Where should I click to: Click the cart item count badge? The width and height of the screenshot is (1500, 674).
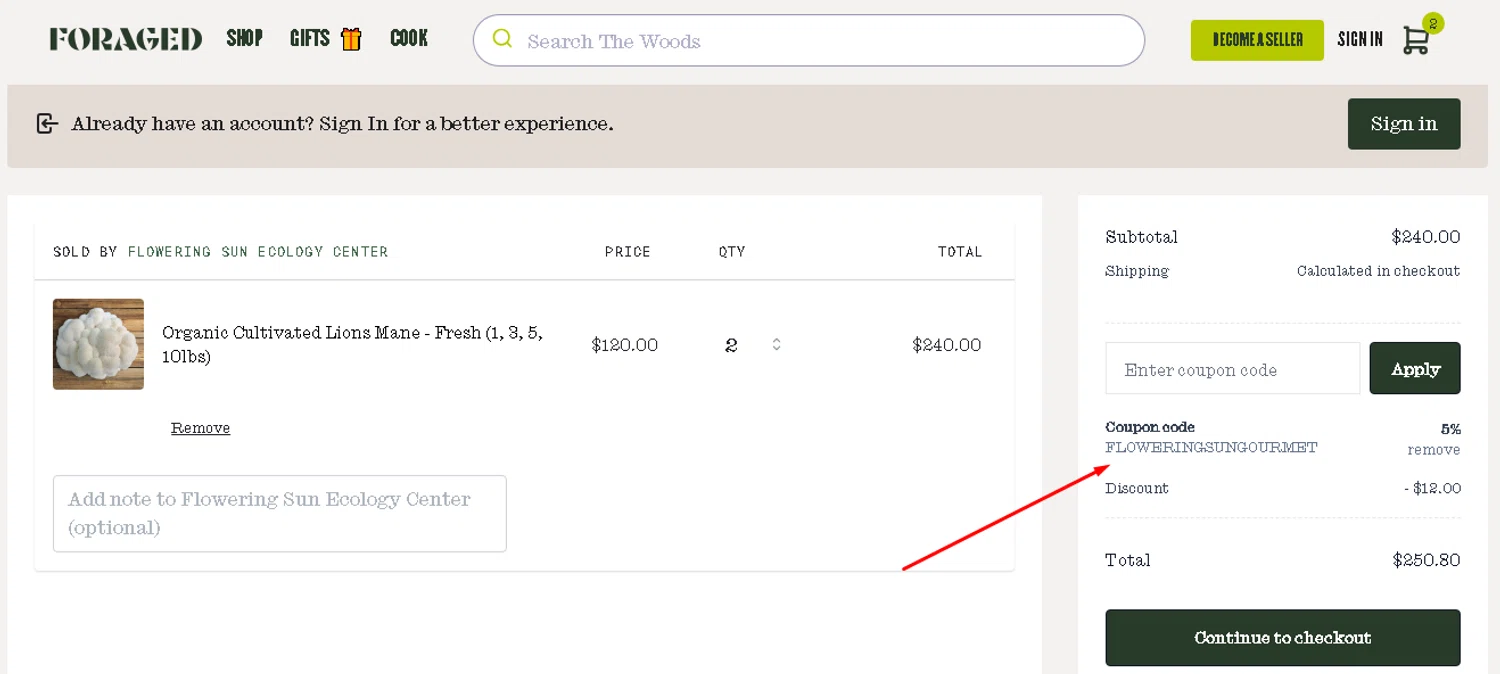pyautogui.click(x=1433, y=23)
